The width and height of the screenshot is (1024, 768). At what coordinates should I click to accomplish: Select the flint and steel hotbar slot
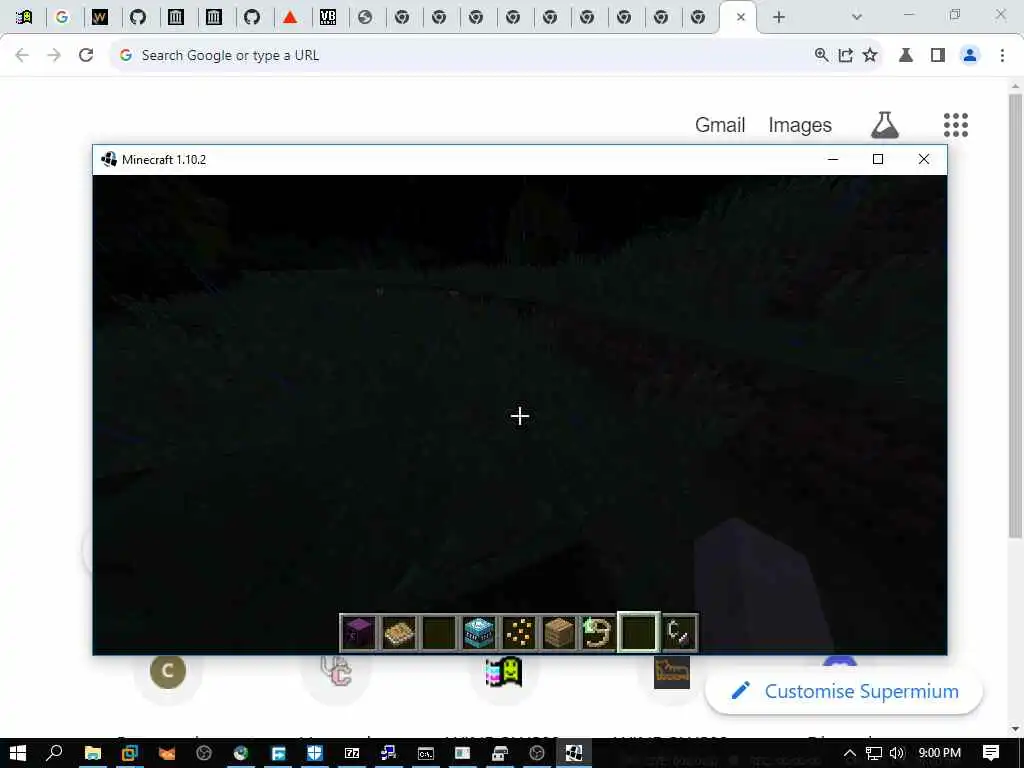coord(680,632)
